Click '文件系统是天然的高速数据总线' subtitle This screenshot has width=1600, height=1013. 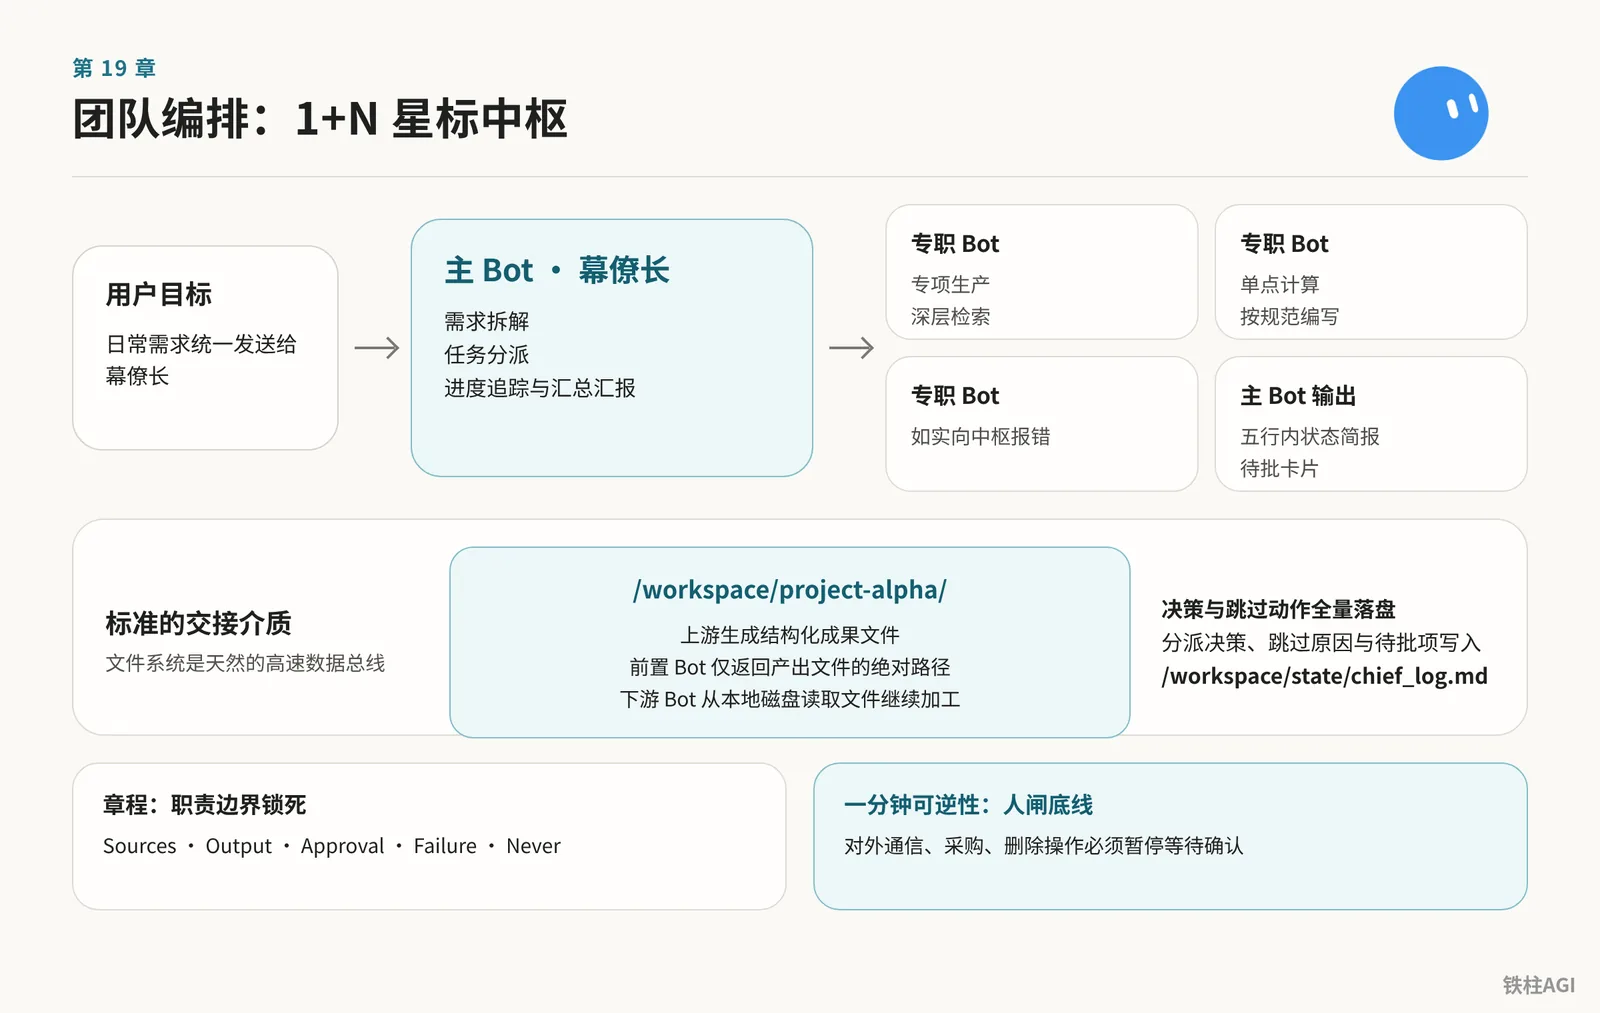coord(245,663)
